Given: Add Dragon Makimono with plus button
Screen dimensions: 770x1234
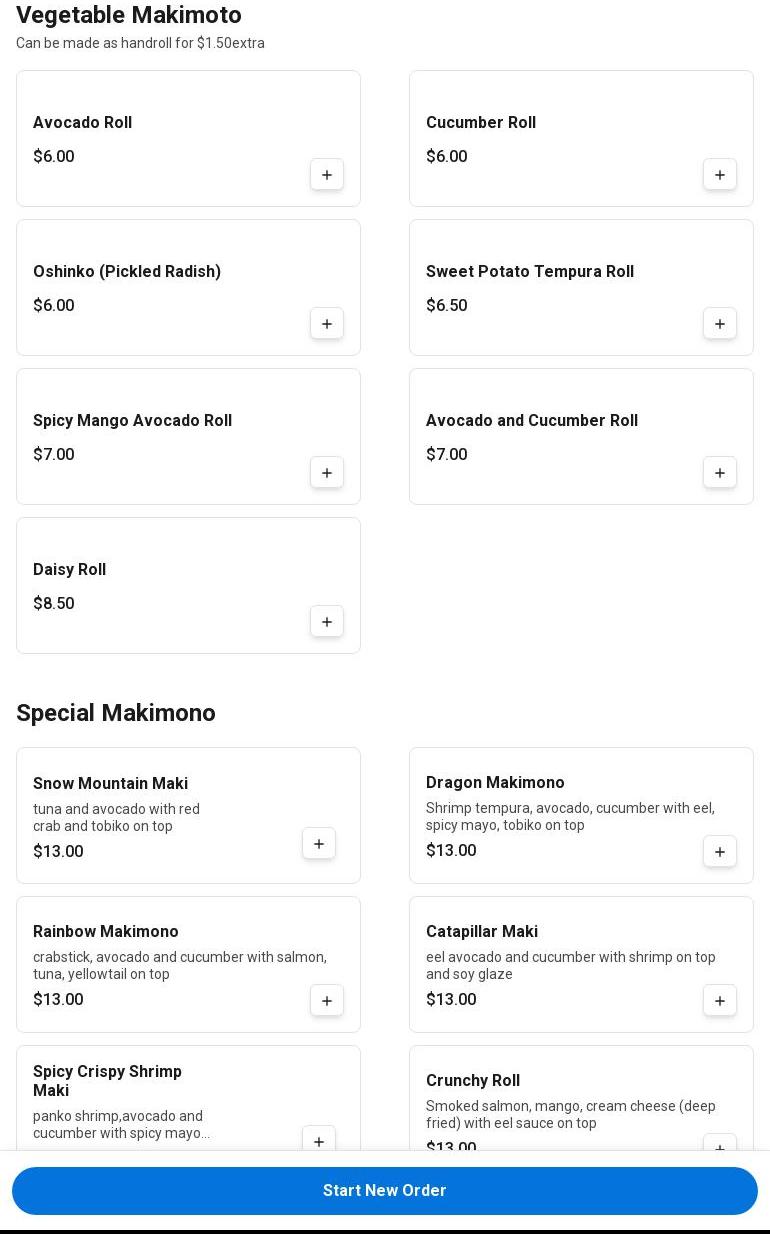Looking at the screenshot, I should [720, 852].
